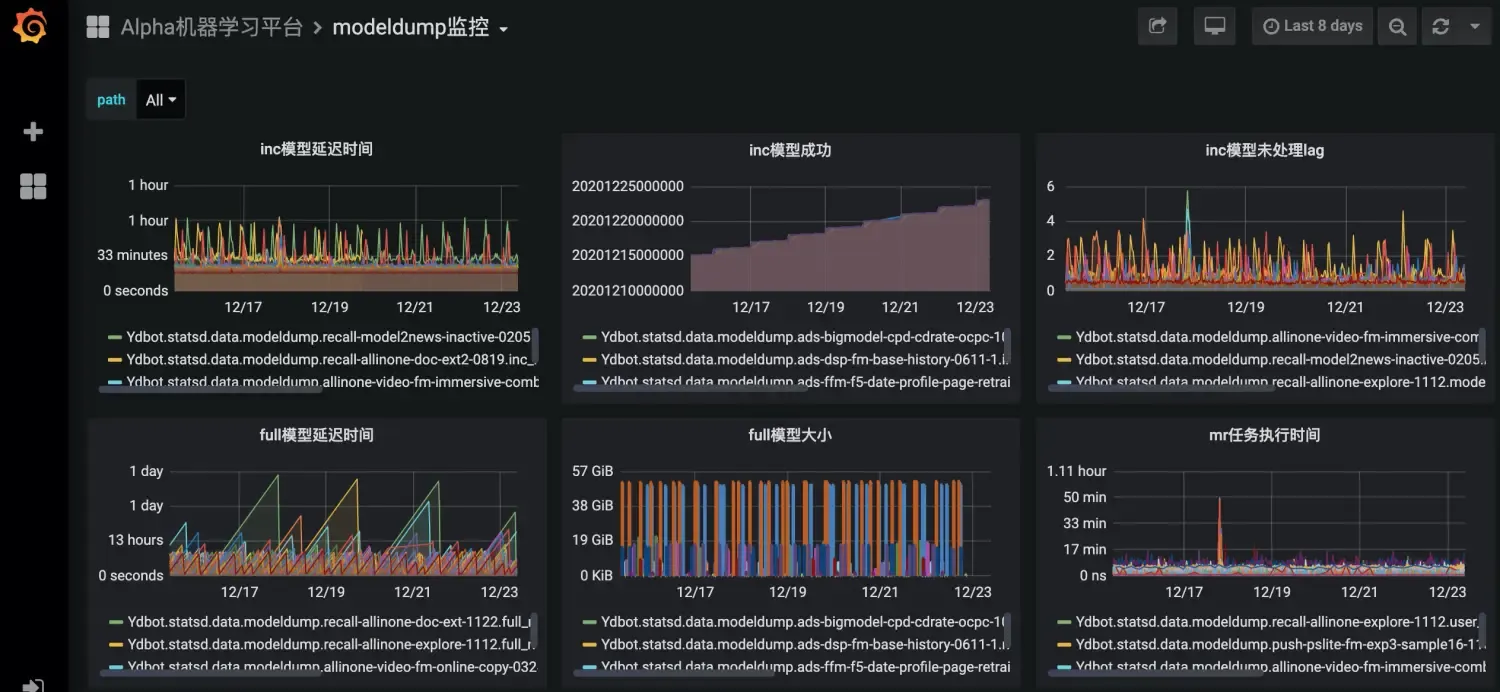Refresh the dashboard with the refresh icon
Screen dimensions: 1500x692
(x=1440, y=27)
